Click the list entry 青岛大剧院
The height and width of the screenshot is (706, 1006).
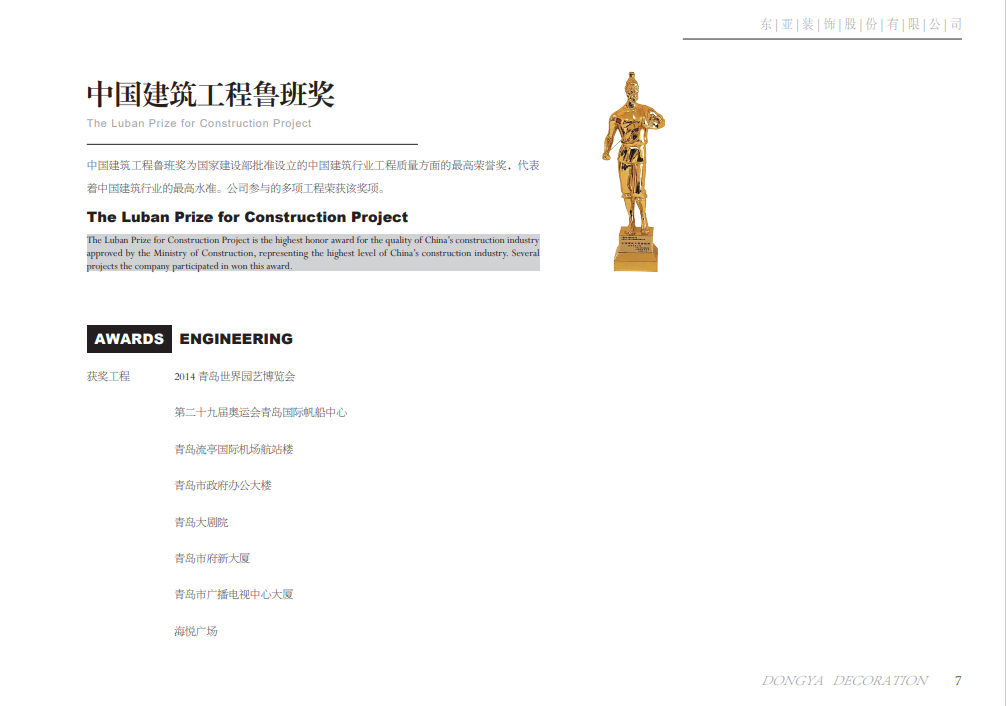pos(201,522)
